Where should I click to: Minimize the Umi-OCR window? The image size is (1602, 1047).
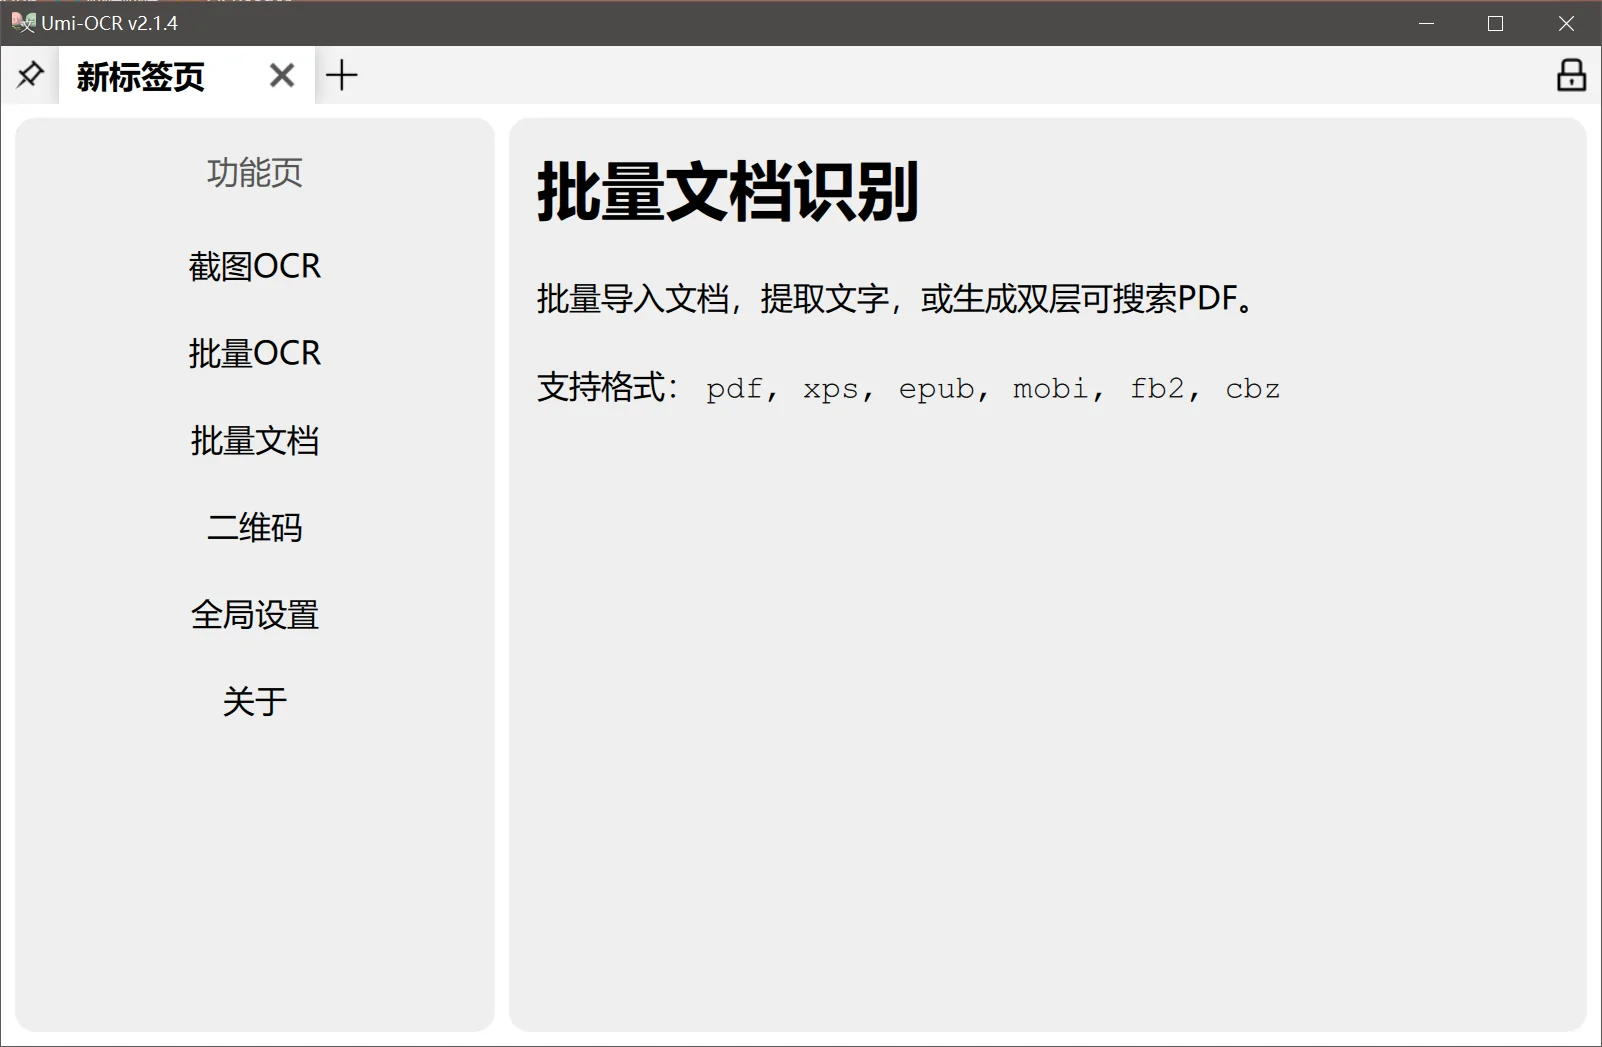coord(1427,23)
